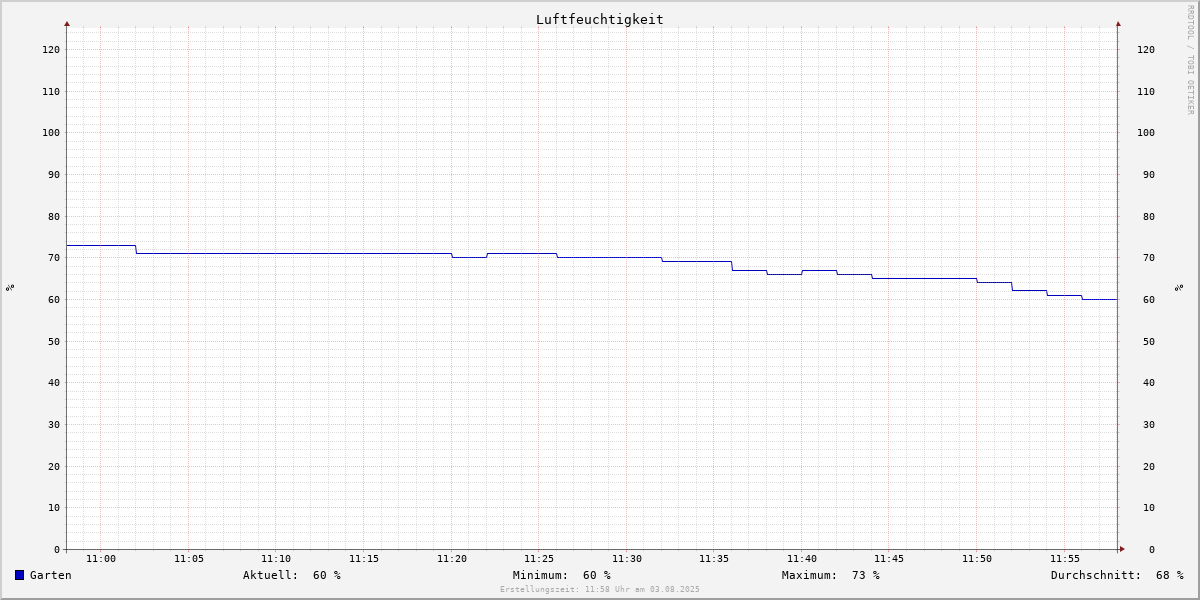Viewport: 1200px width, 600px height.
Task: Click the right axis 10 label
Action: tap(1149, 507)
